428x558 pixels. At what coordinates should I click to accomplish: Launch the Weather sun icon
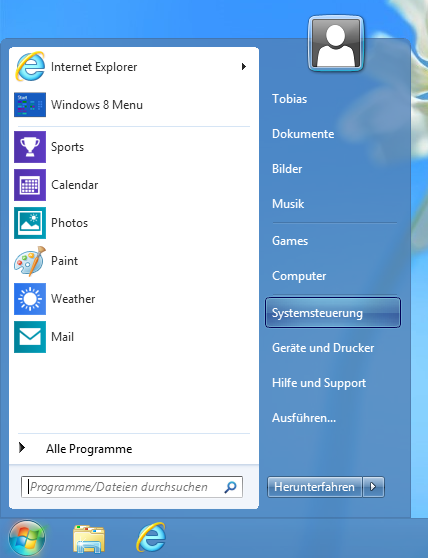point(30,299)
